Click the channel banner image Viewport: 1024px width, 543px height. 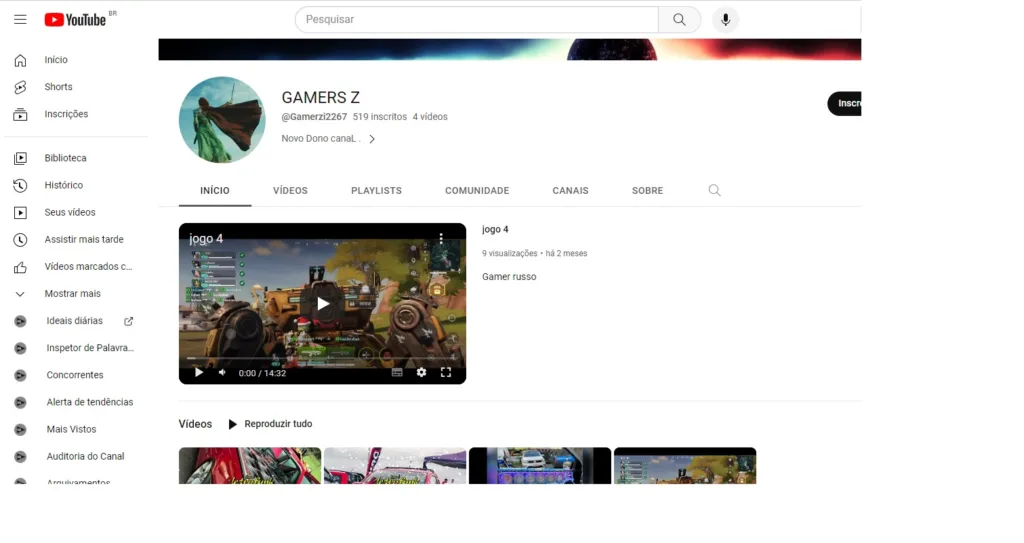[x=509, y=50]
